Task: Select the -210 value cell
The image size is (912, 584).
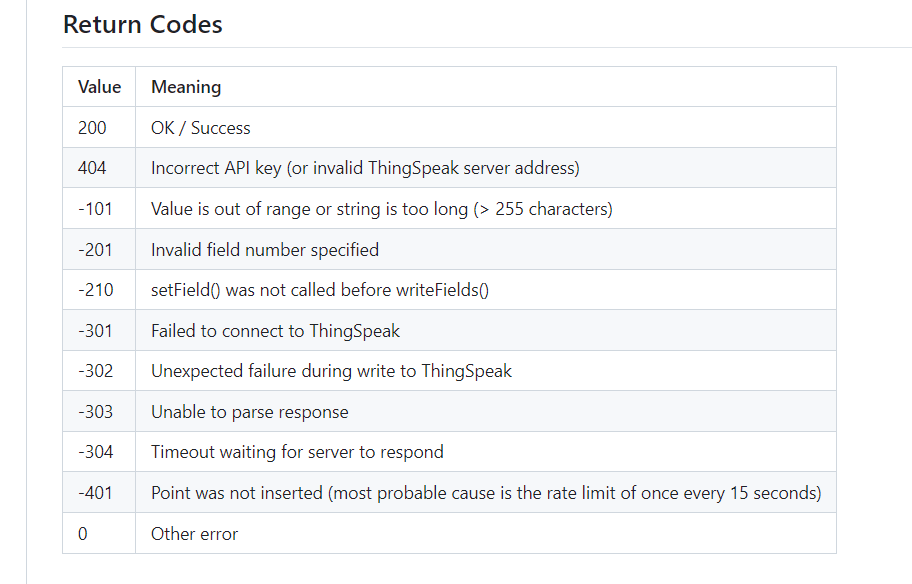Action: (95, 290)
